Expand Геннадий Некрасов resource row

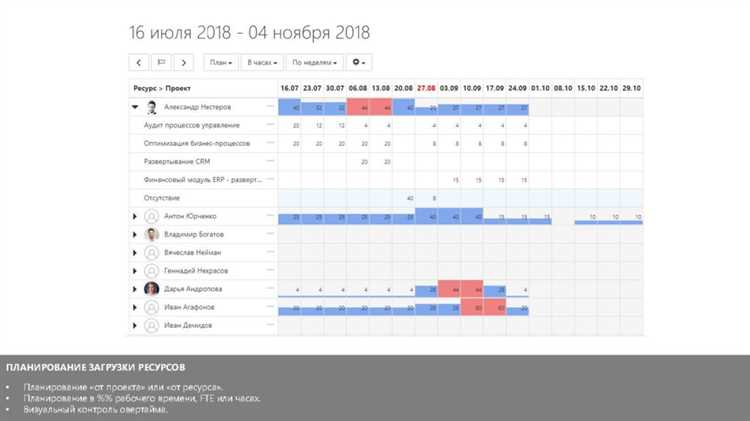click(135, 271)
